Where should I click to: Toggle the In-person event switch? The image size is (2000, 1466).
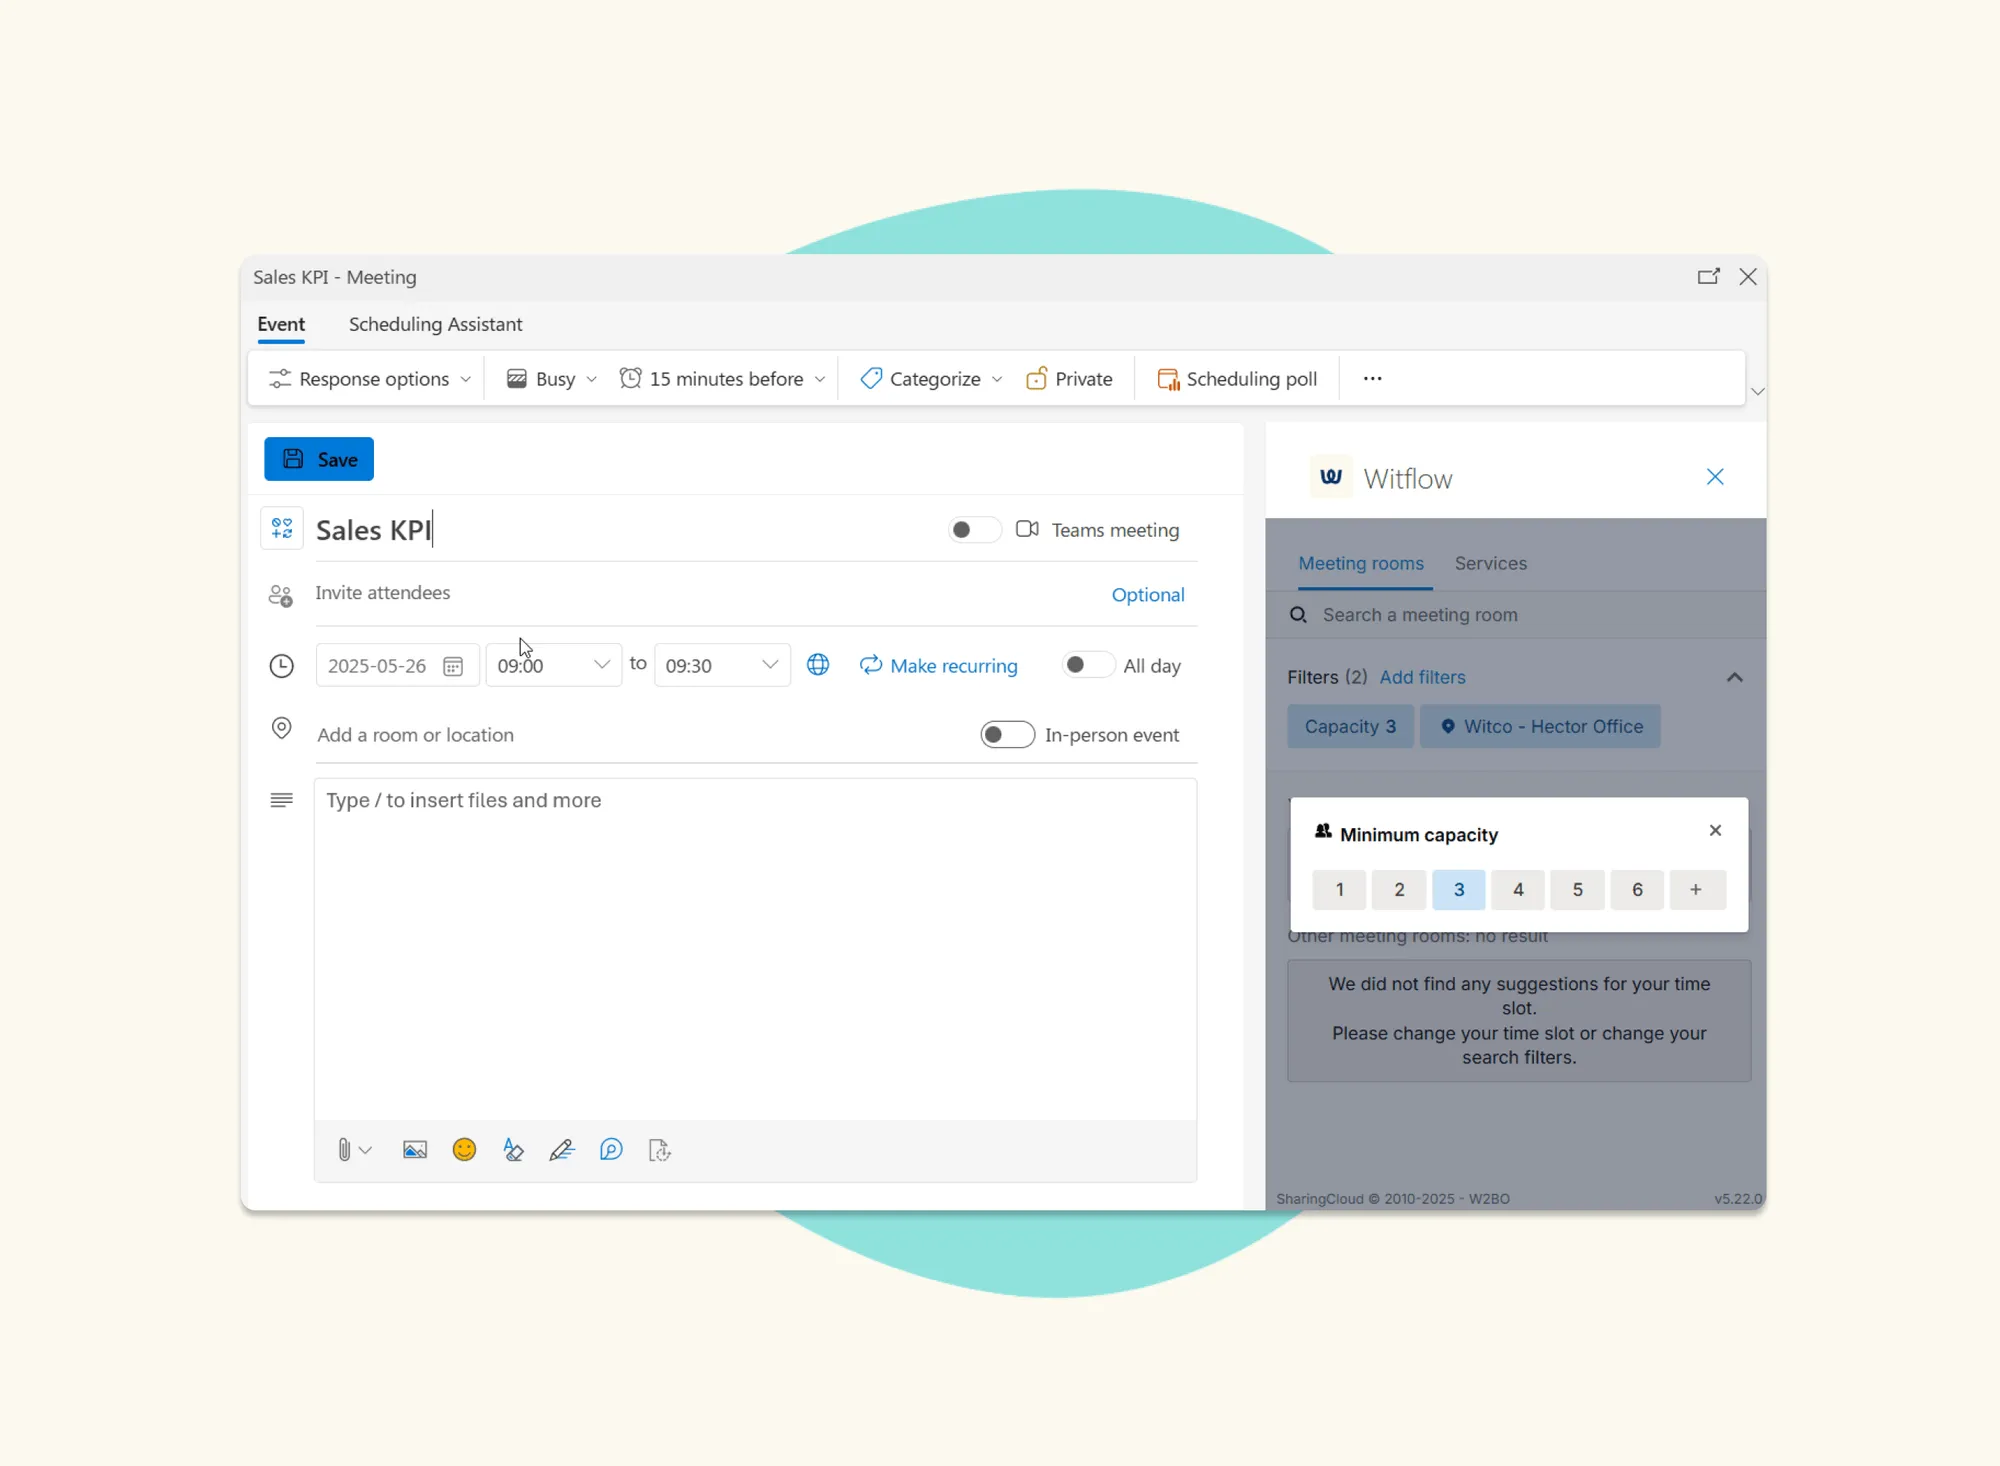[x=1007, y=735]
